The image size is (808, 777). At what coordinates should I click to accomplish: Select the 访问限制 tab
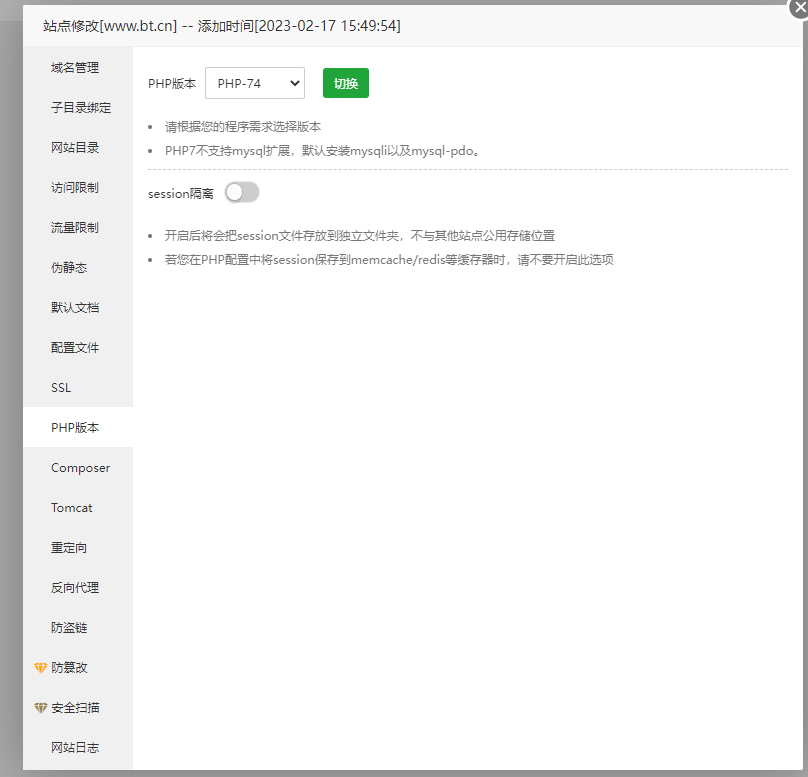(75, 188)
